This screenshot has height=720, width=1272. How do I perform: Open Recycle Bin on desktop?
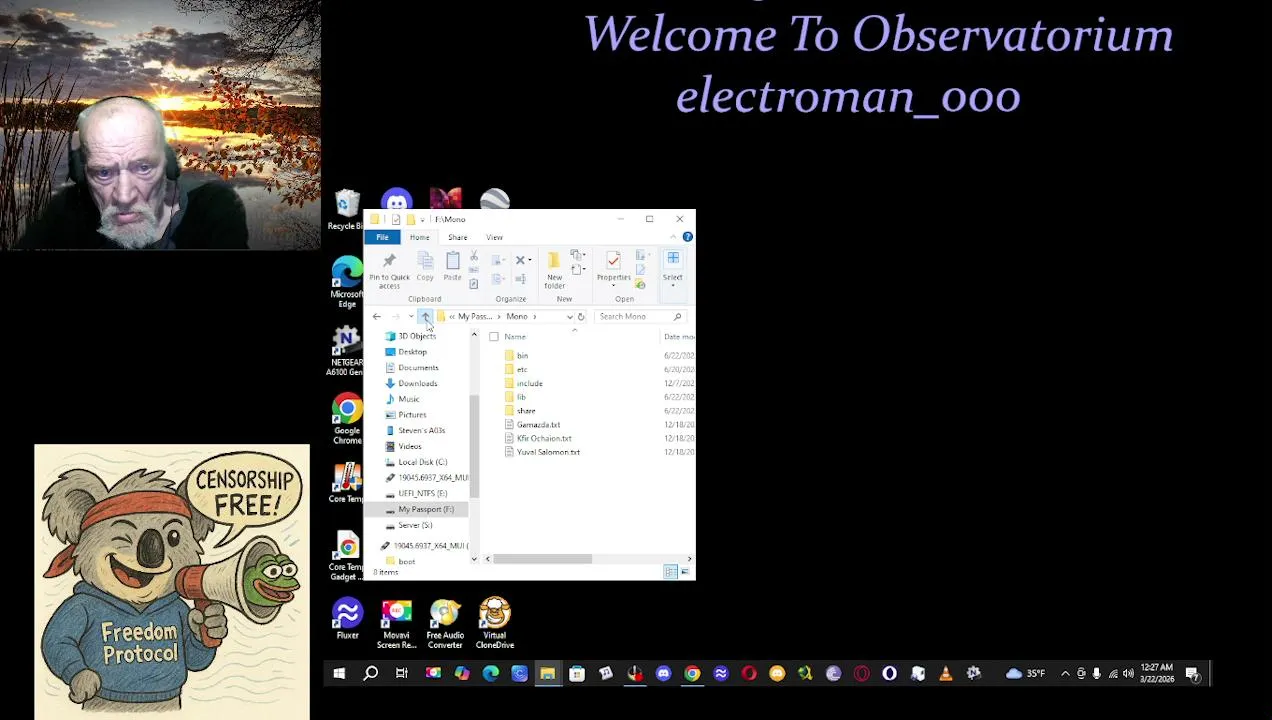346,210
